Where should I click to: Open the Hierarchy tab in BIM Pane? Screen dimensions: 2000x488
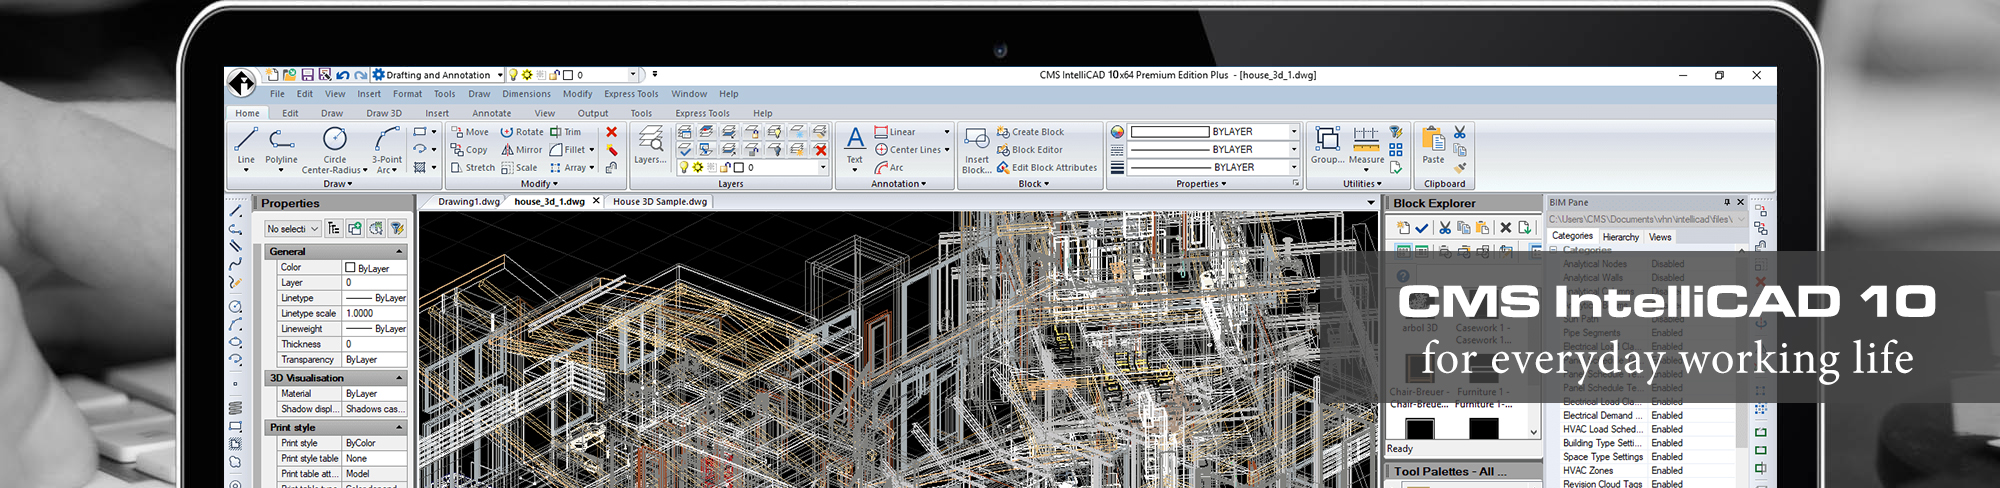point(1620,237)
